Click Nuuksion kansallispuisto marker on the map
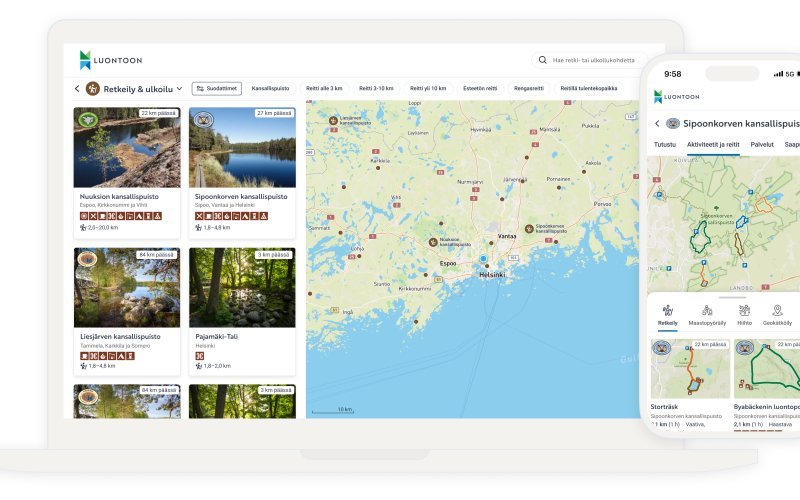800x500 pixels. point(433,240)
